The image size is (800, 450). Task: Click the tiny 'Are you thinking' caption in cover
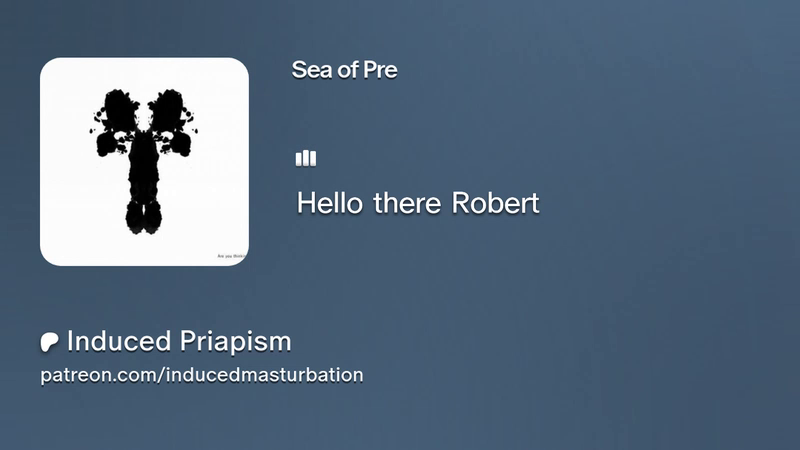(x=232, y=256)
